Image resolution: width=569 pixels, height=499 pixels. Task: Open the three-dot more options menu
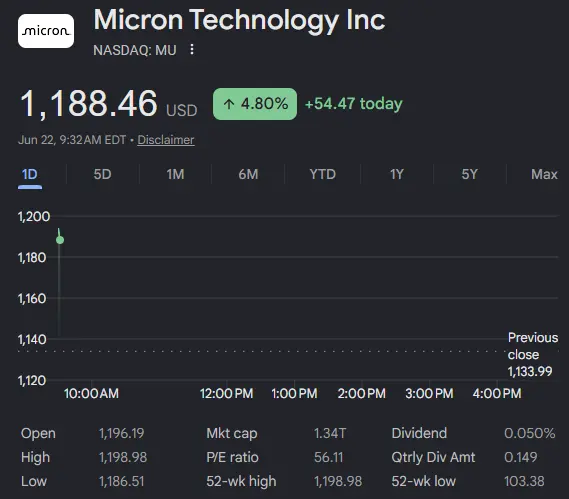[x=192, y=49]
